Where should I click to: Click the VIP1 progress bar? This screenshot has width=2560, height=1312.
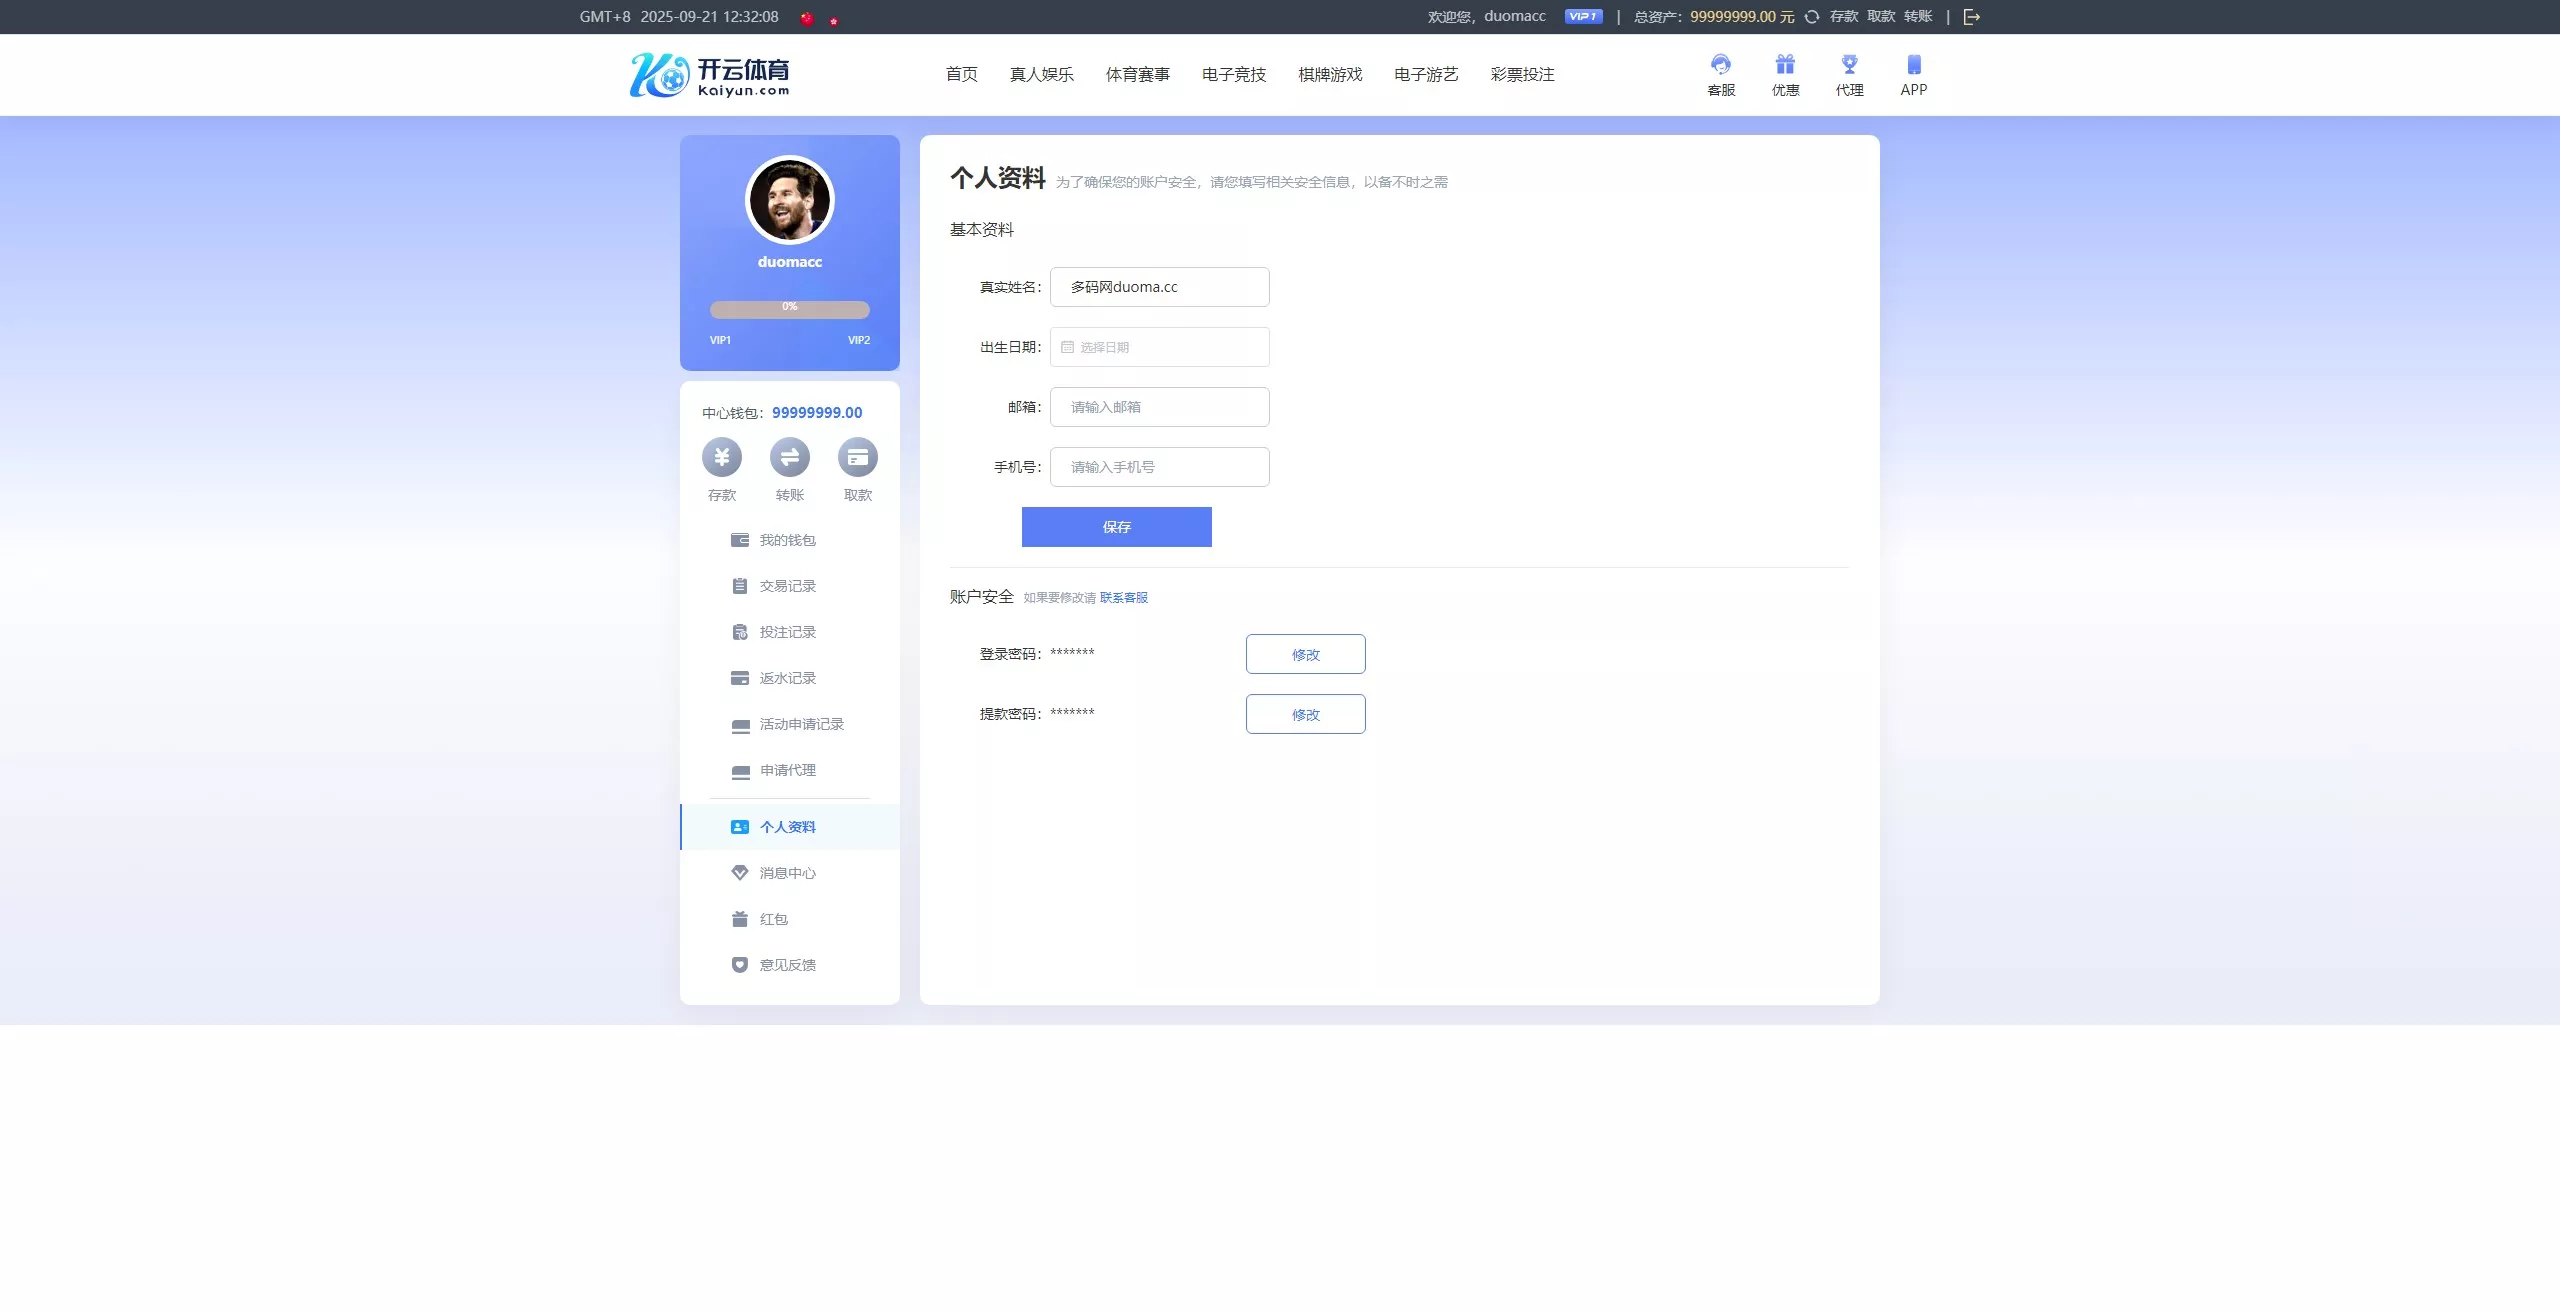789,308
